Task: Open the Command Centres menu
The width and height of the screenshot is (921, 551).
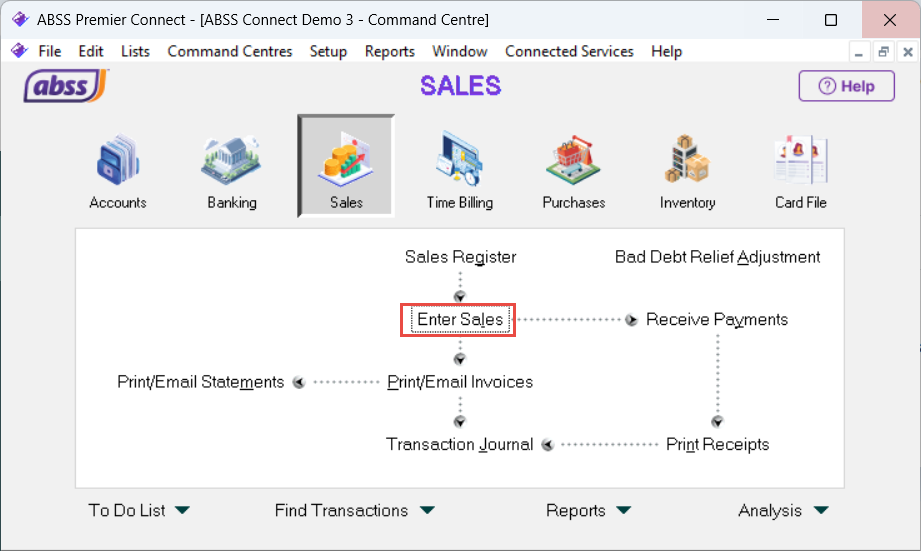Action: click(230, 51)
